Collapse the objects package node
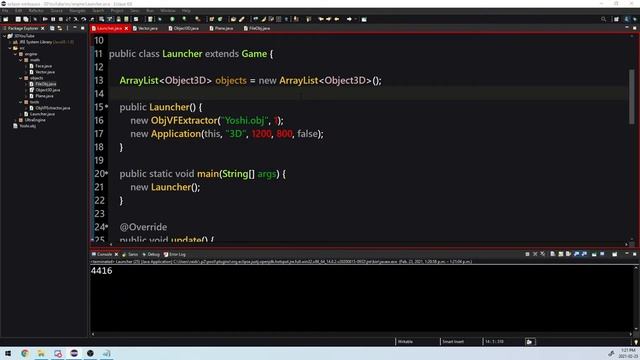Image resolution: width=640 pixels, height=360 pixels. (x=20, y=78)
